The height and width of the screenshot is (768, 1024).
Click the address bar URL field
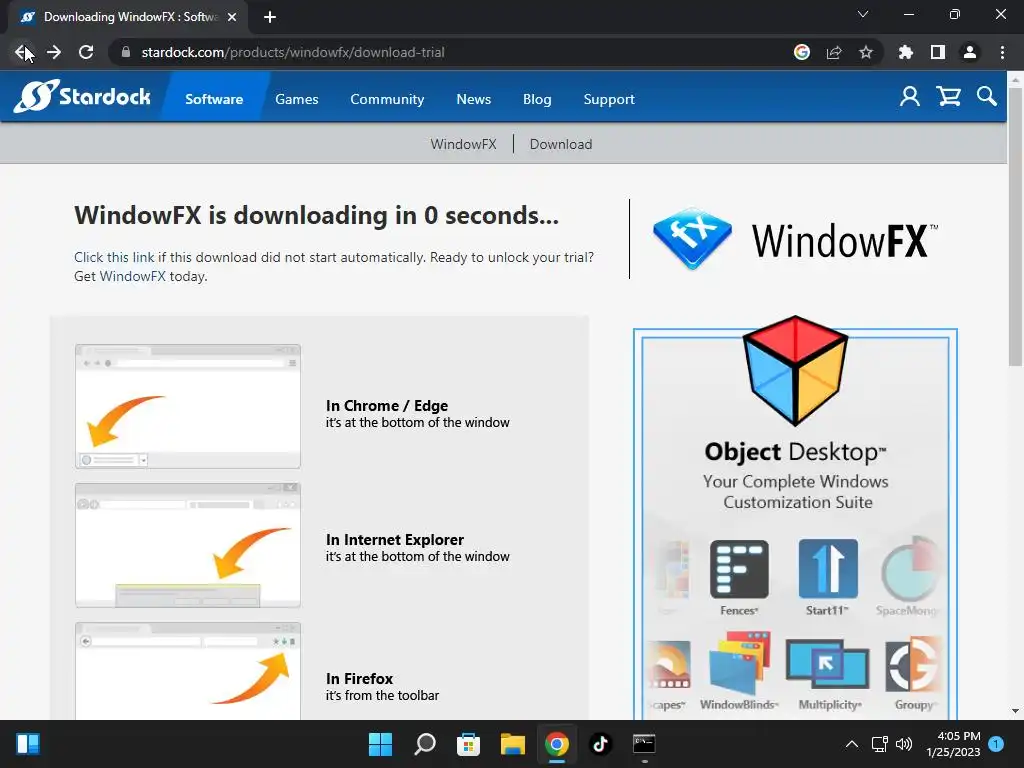tap(451, 52)
